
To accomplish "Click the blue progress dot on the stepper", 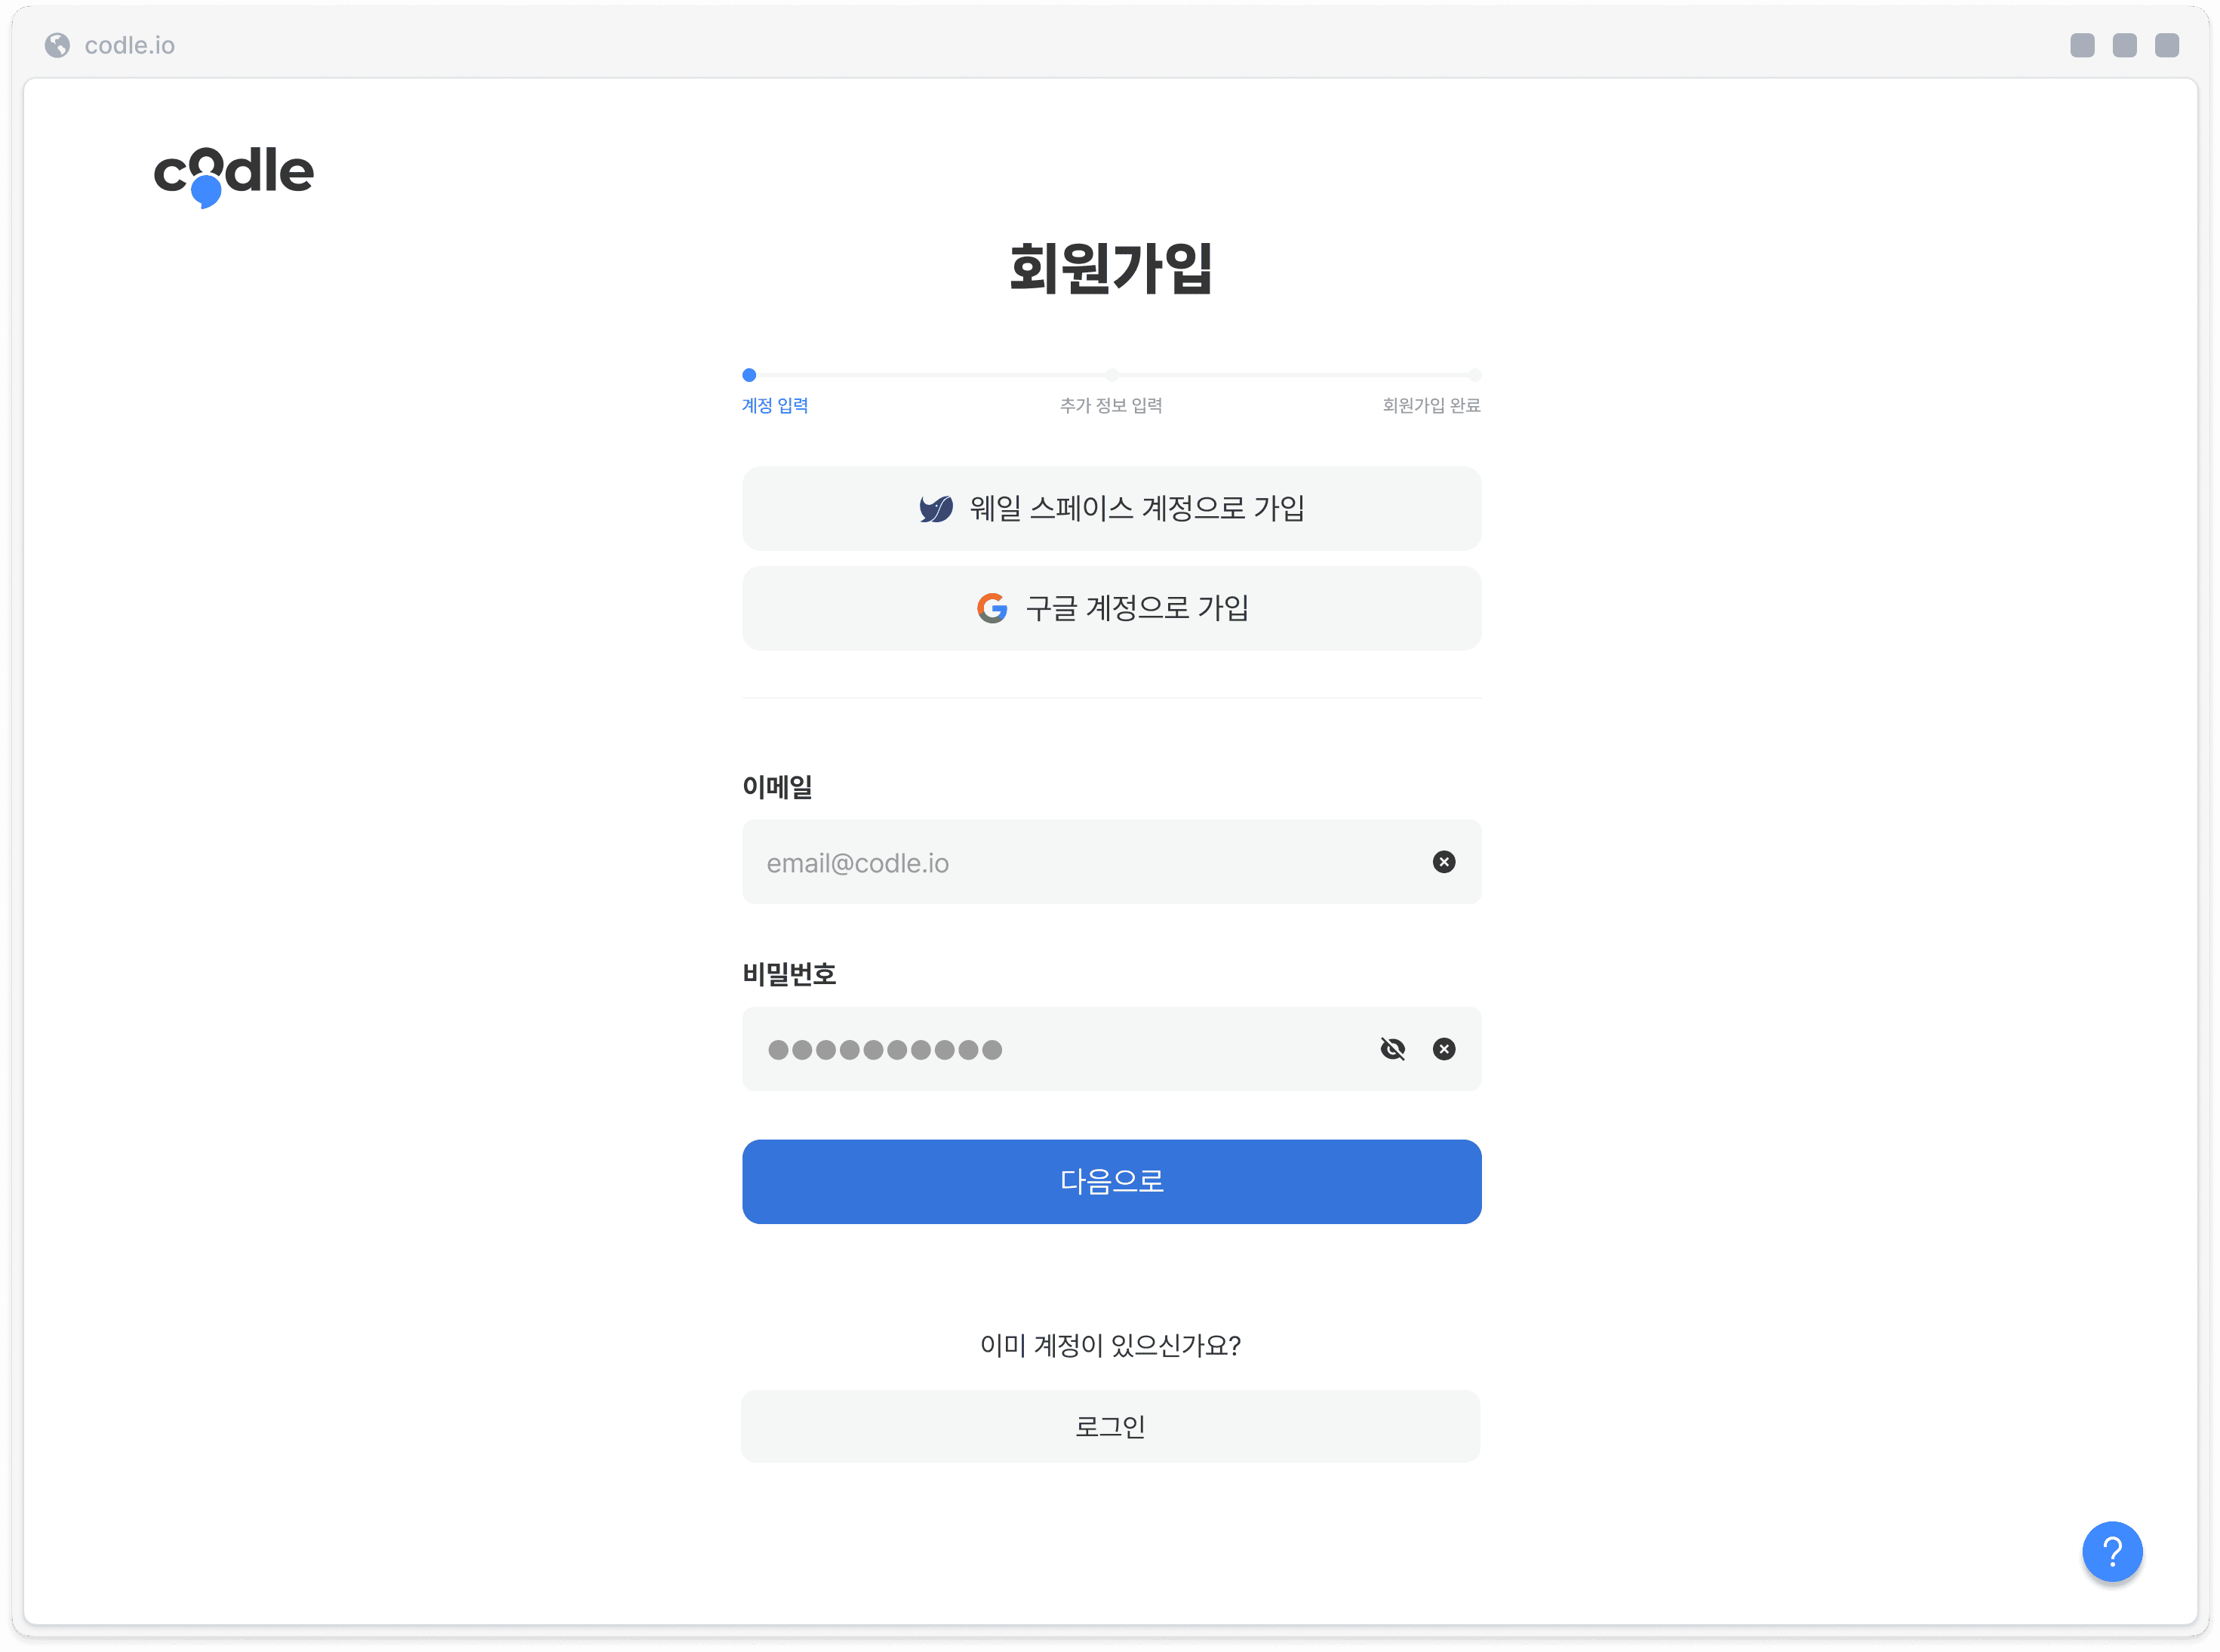I will coord(749,375).
